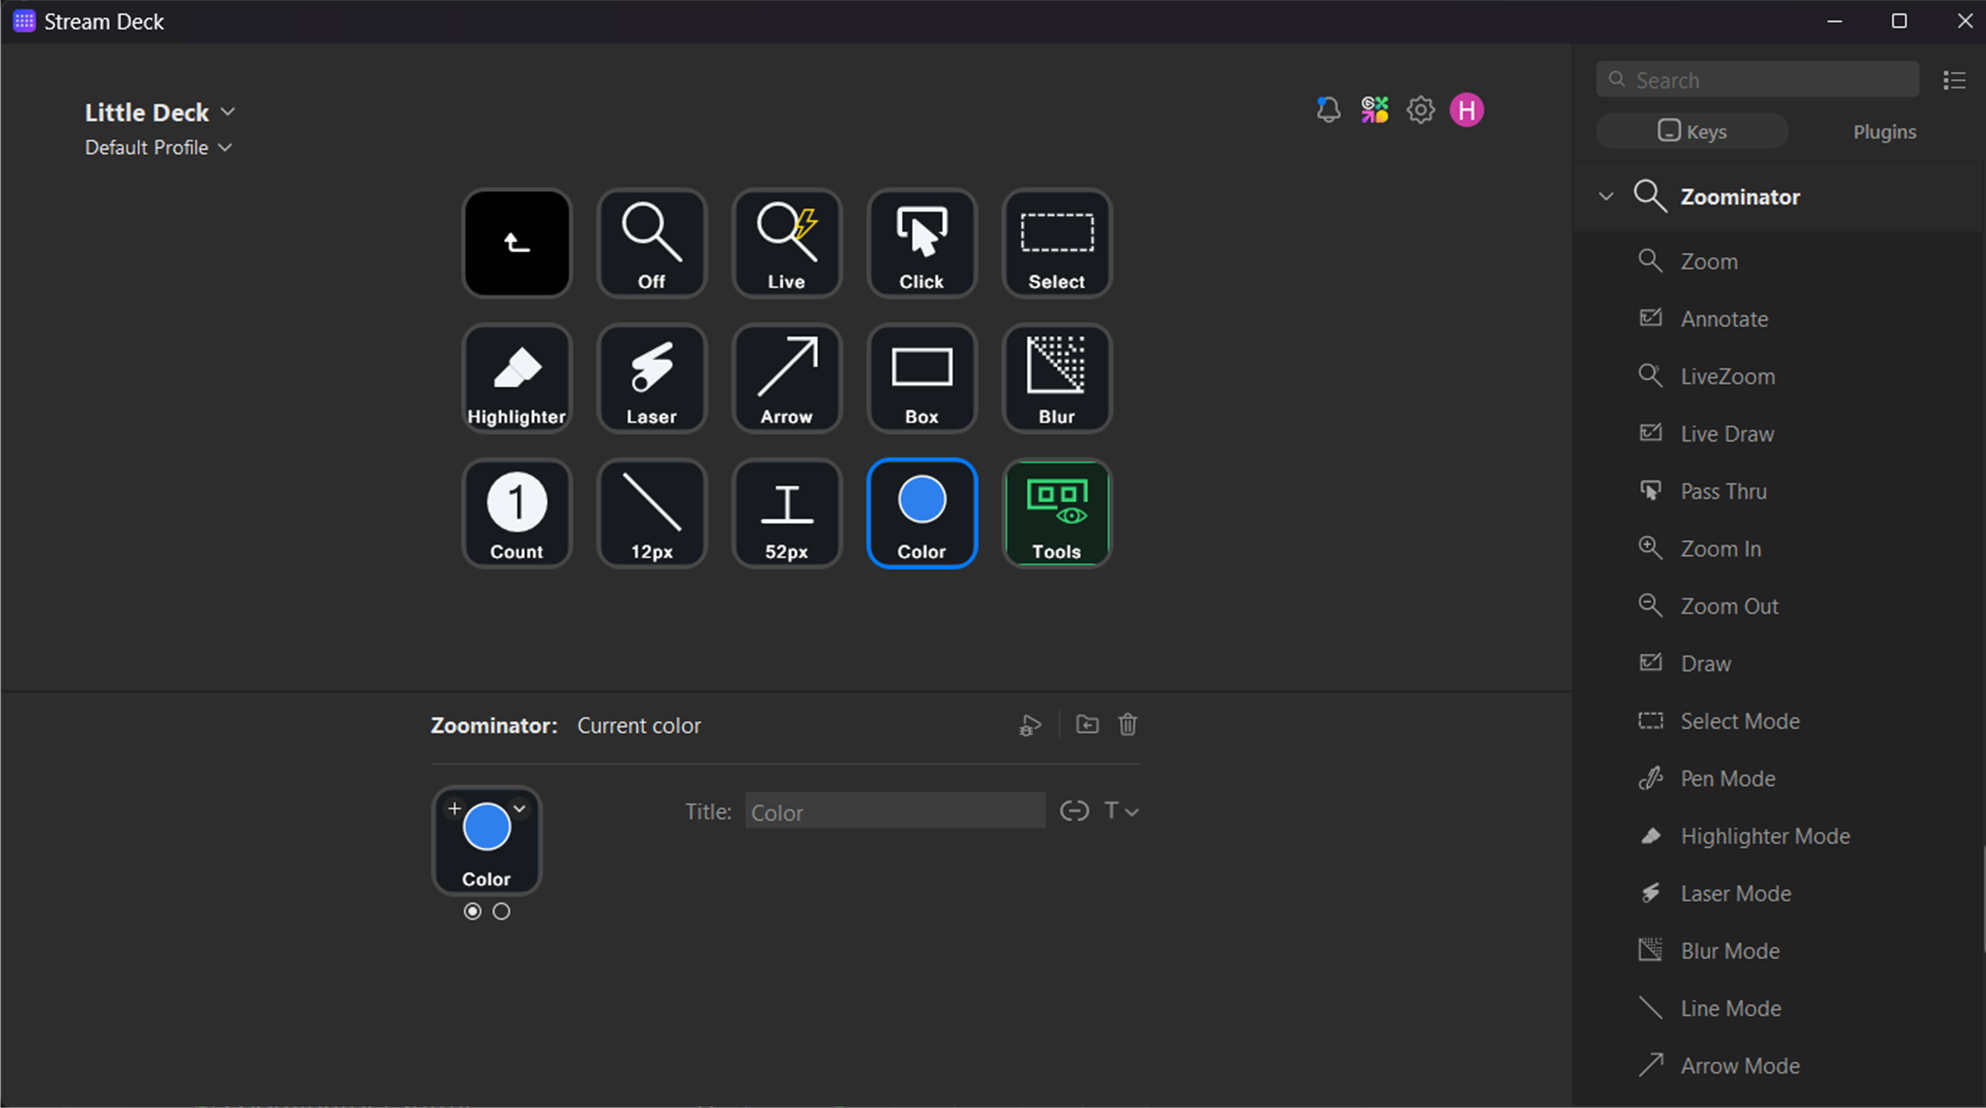Open the notifications bell
Viewport: 1986px width, 1108px height.
tap(1328, 110)
